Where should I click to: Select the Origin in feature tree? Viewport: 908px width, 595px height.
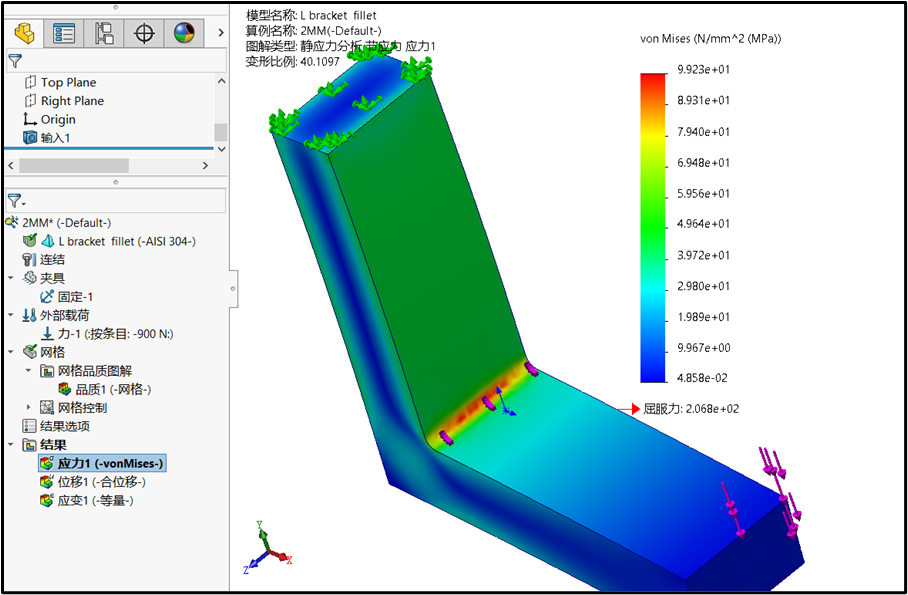(x=58, y=119)
